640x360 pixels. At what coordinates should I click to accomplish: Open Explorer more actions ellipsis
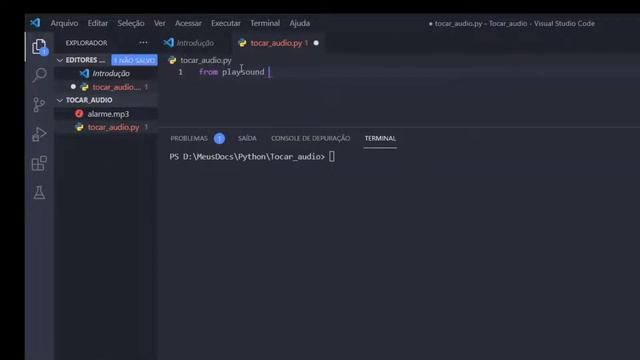click(x=143, y=42)
